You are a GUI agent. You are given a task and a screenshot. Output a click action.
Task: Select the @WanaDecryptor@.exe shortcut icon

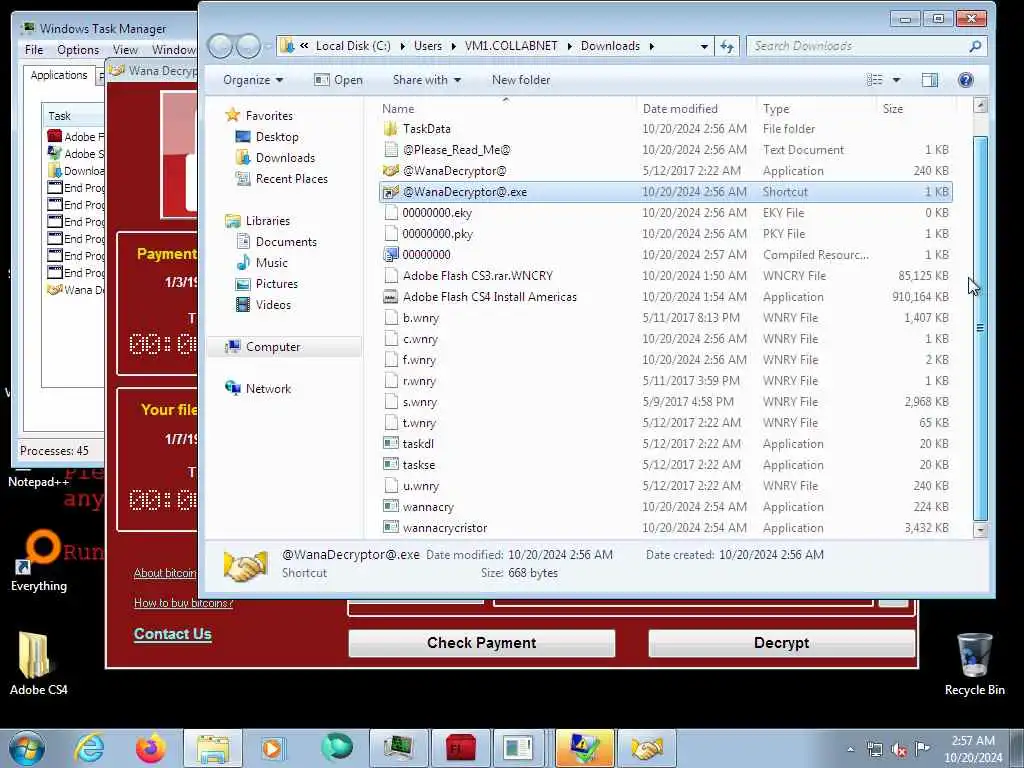point(391,192)
